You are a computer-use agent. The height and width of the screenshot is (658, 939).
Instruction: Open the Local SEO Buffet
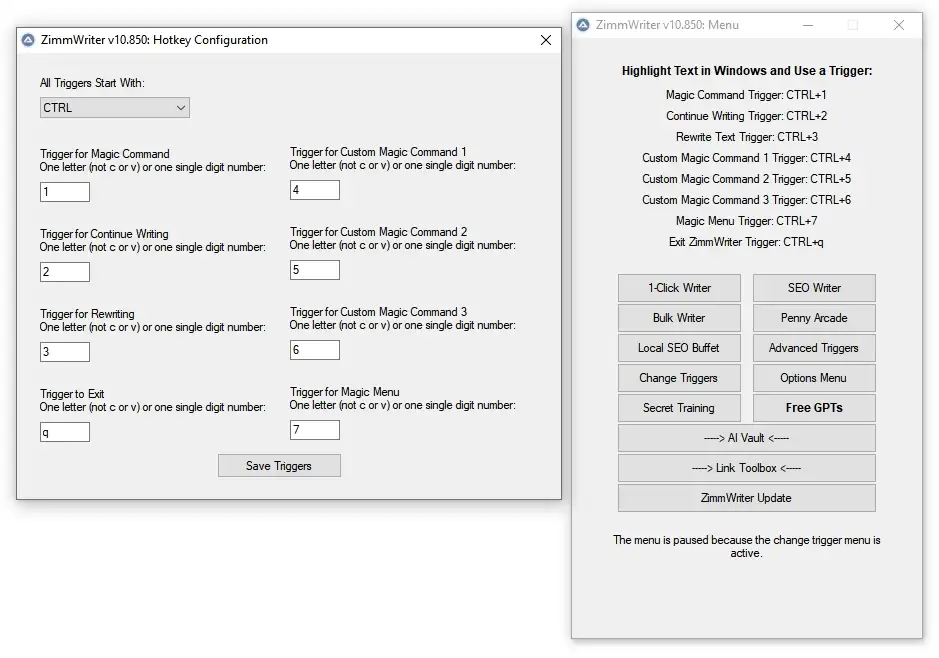[x=679, y=347]
